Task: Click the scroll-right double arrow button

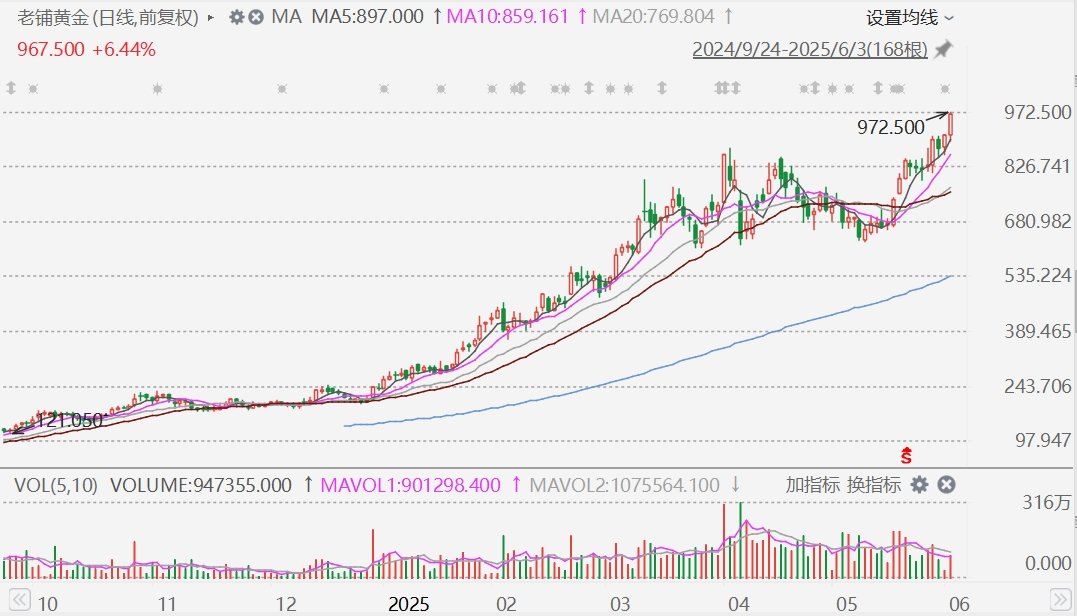Action: pos(1061,600)
